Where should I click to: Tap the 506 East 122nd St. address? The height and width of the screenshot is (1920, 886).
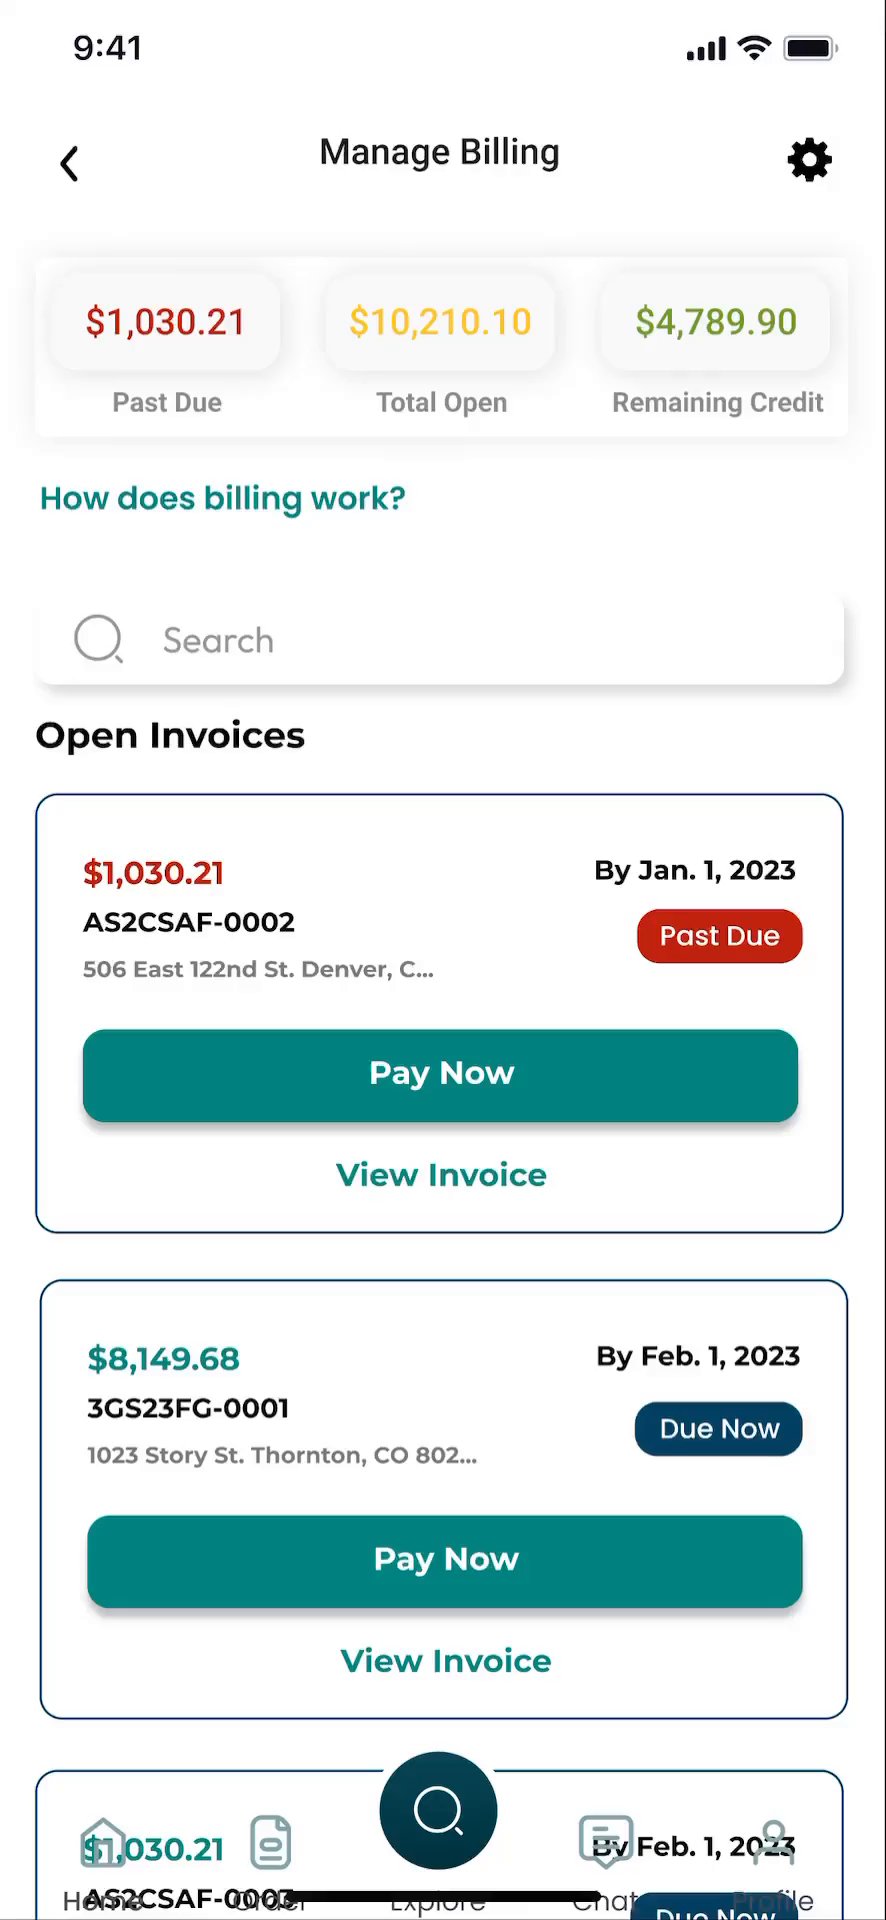[258, 969]
